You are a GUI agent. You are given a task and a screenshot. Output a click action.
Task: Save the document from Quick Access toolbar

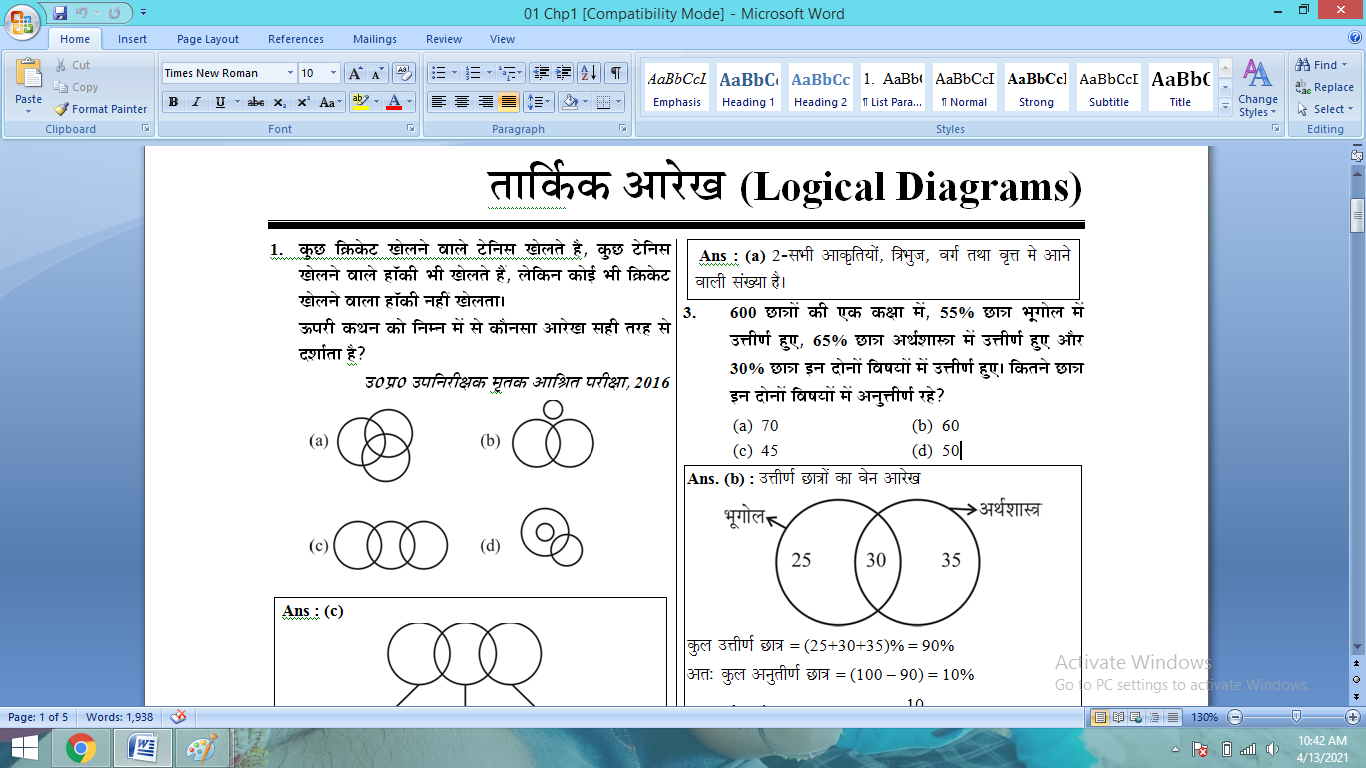point(60,13)
